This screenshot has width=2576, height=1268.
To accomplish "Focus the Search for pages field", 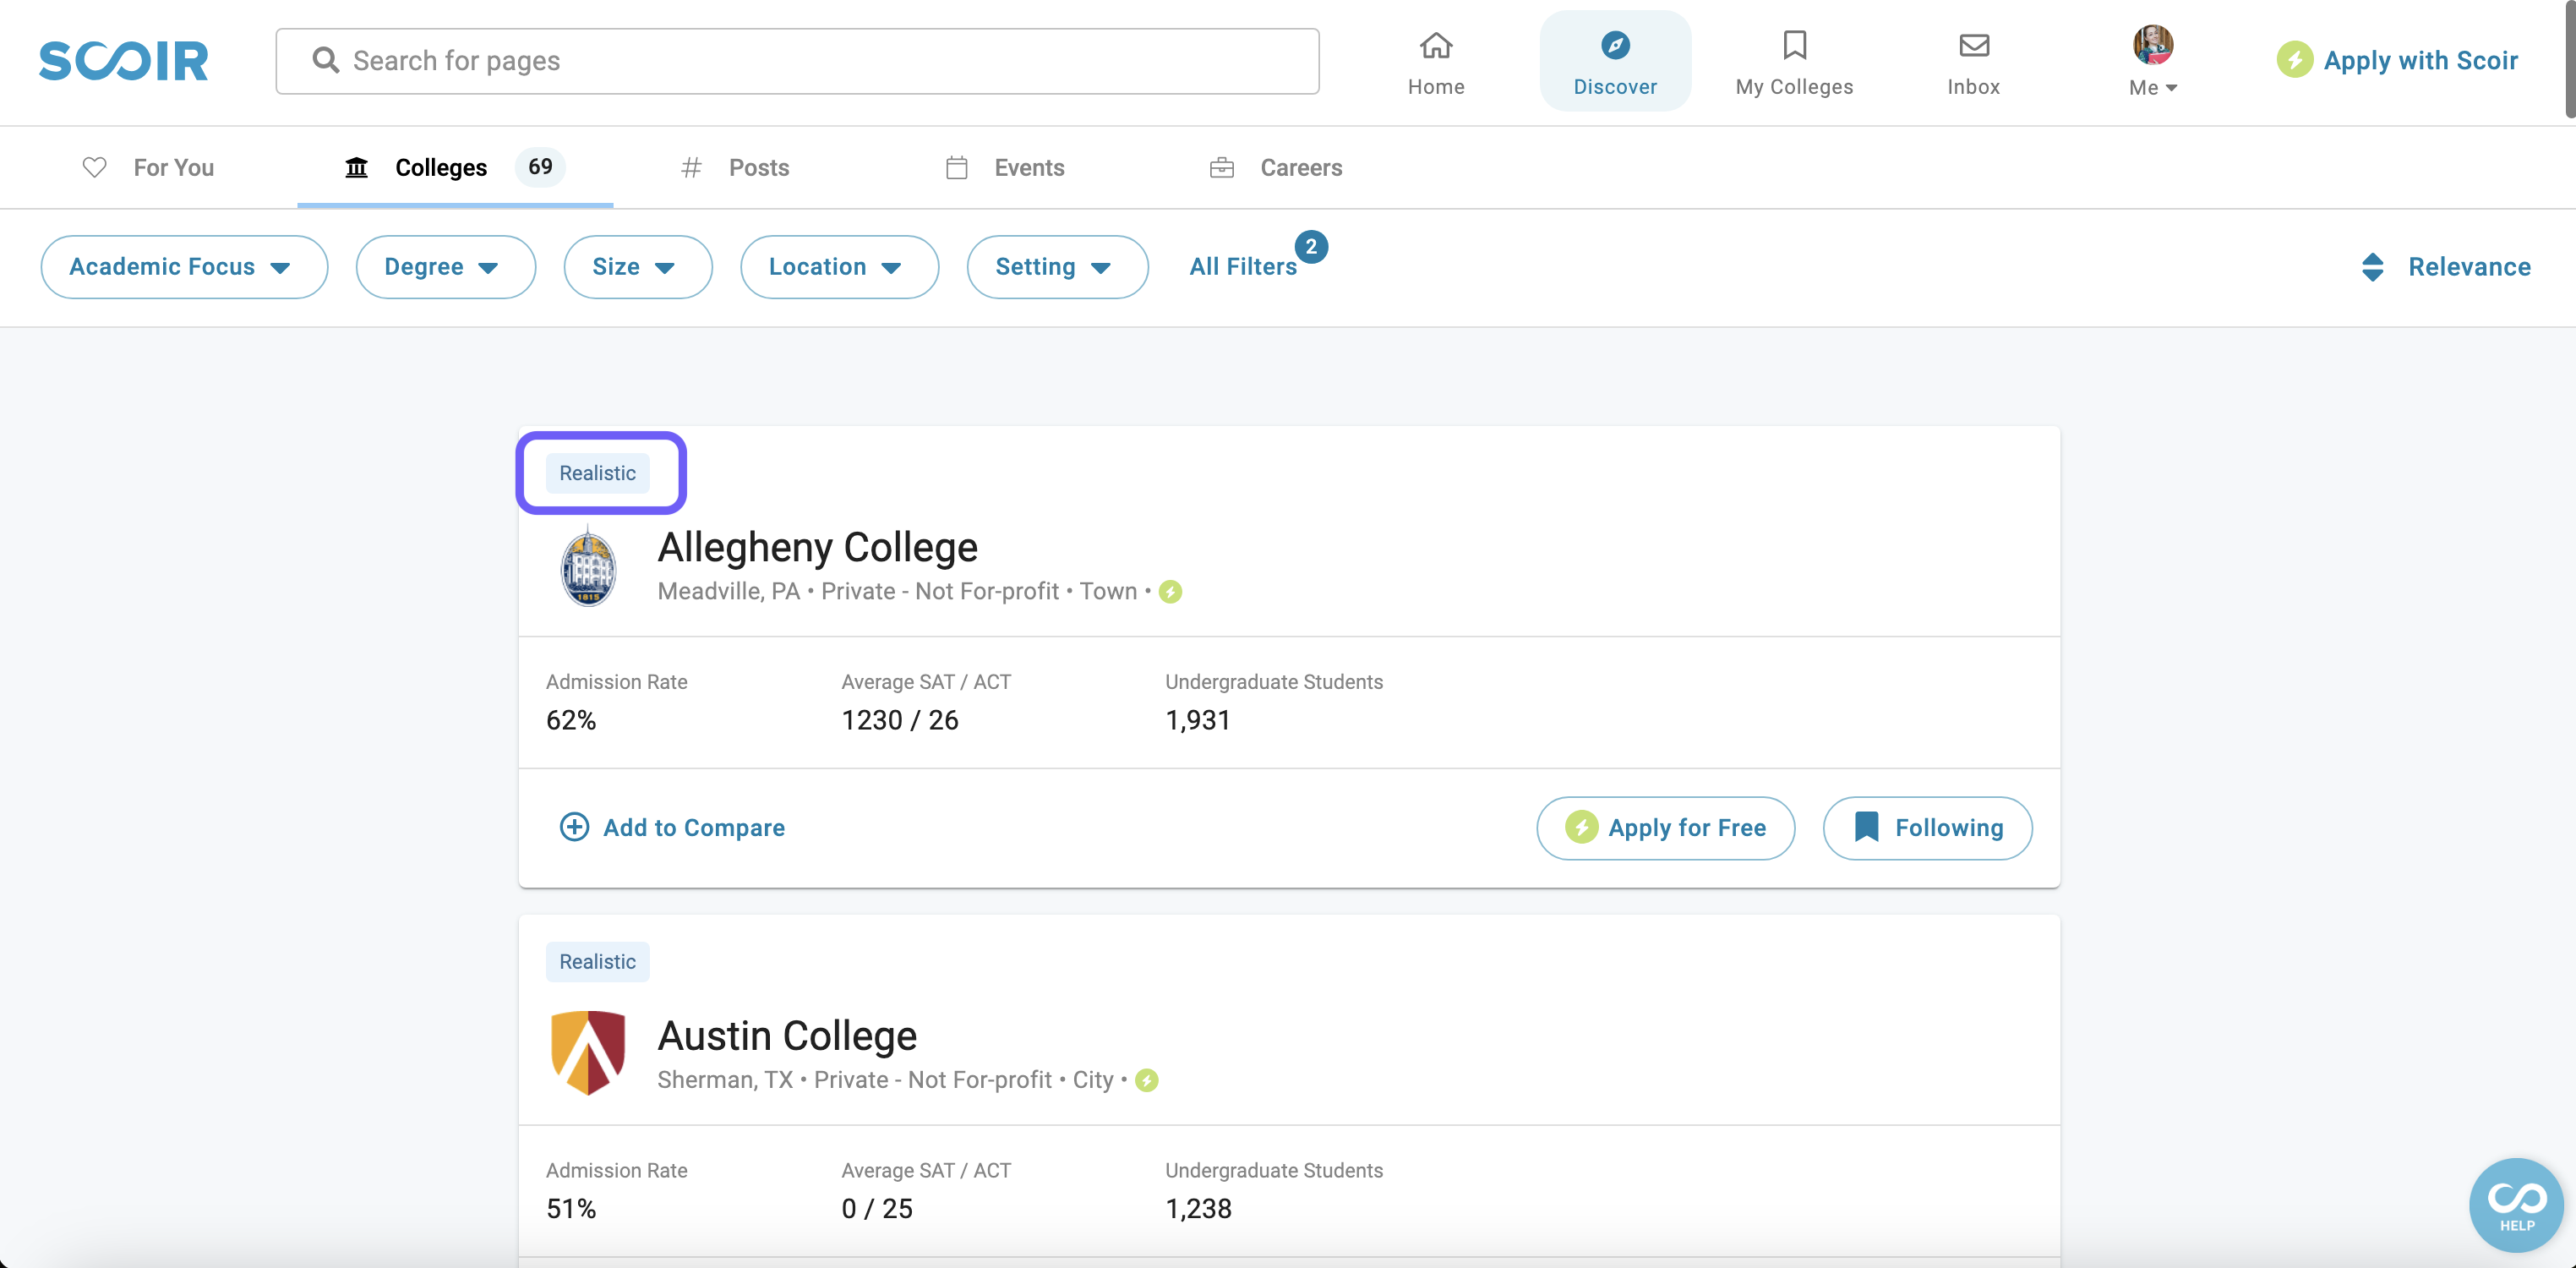I will tap(797, 61).
